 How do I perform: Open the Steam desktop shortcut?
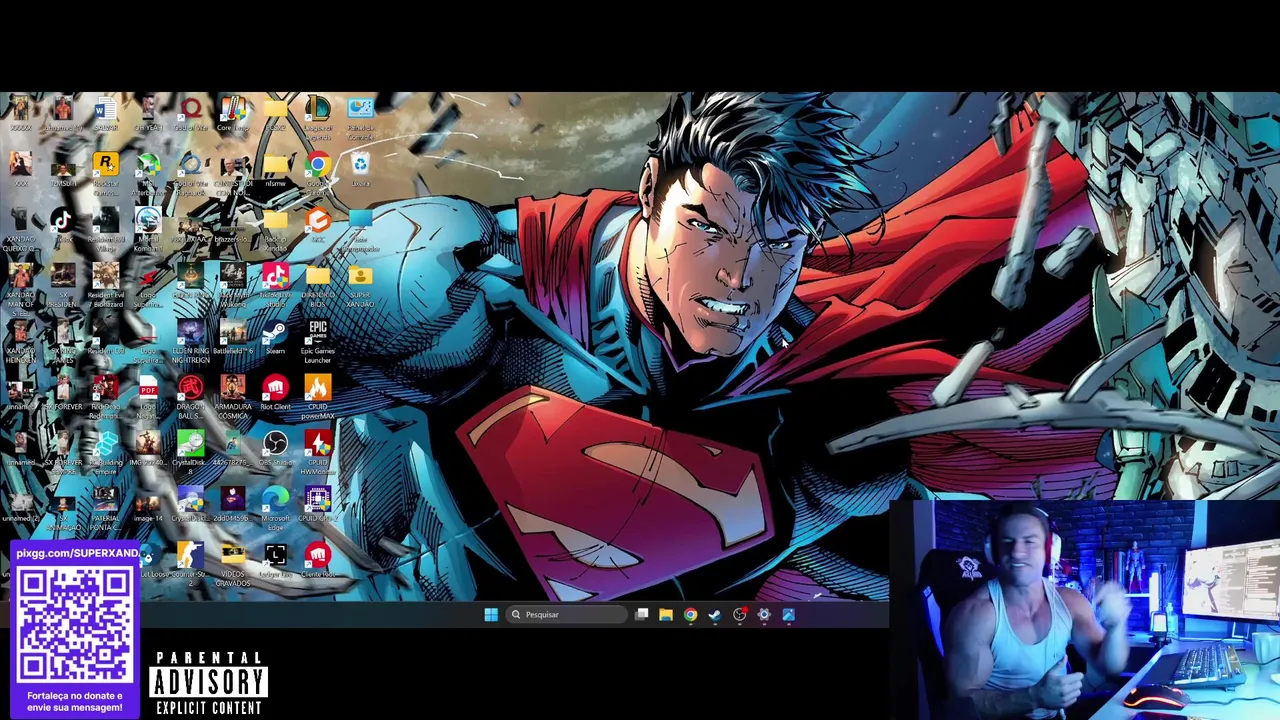coord(275,338)
